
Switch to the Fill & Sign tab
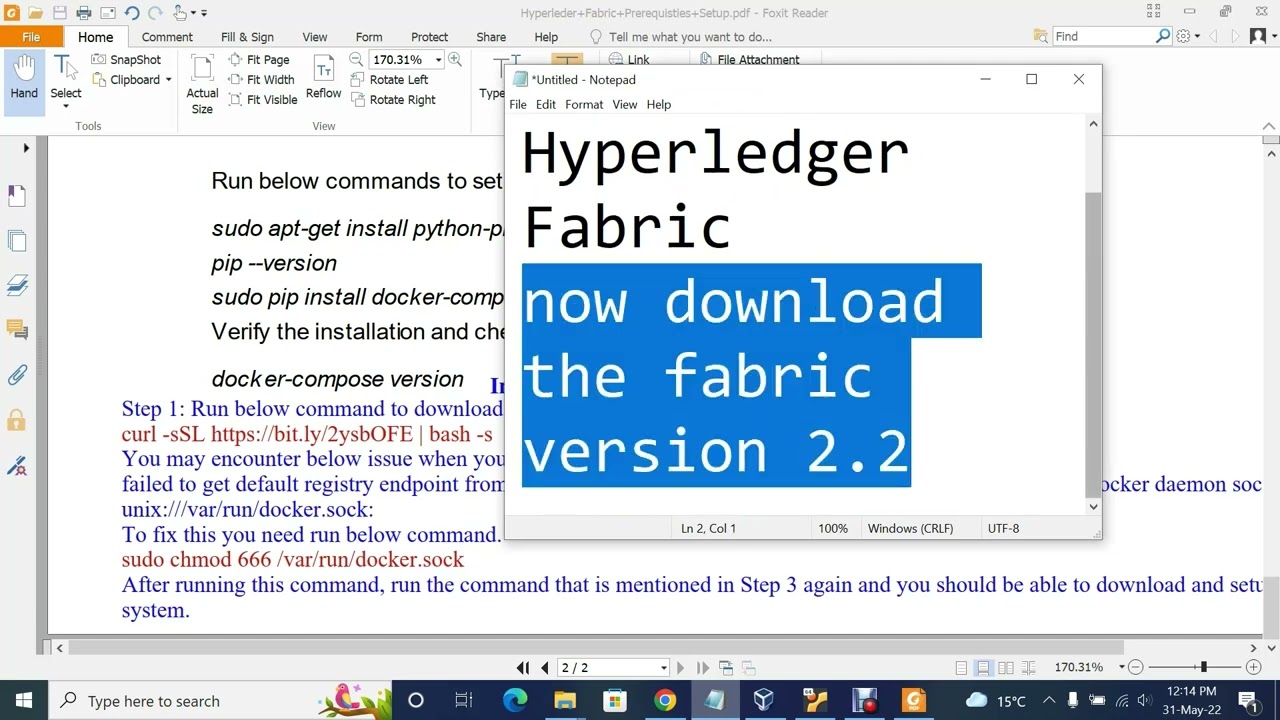(x=247, y=37)
